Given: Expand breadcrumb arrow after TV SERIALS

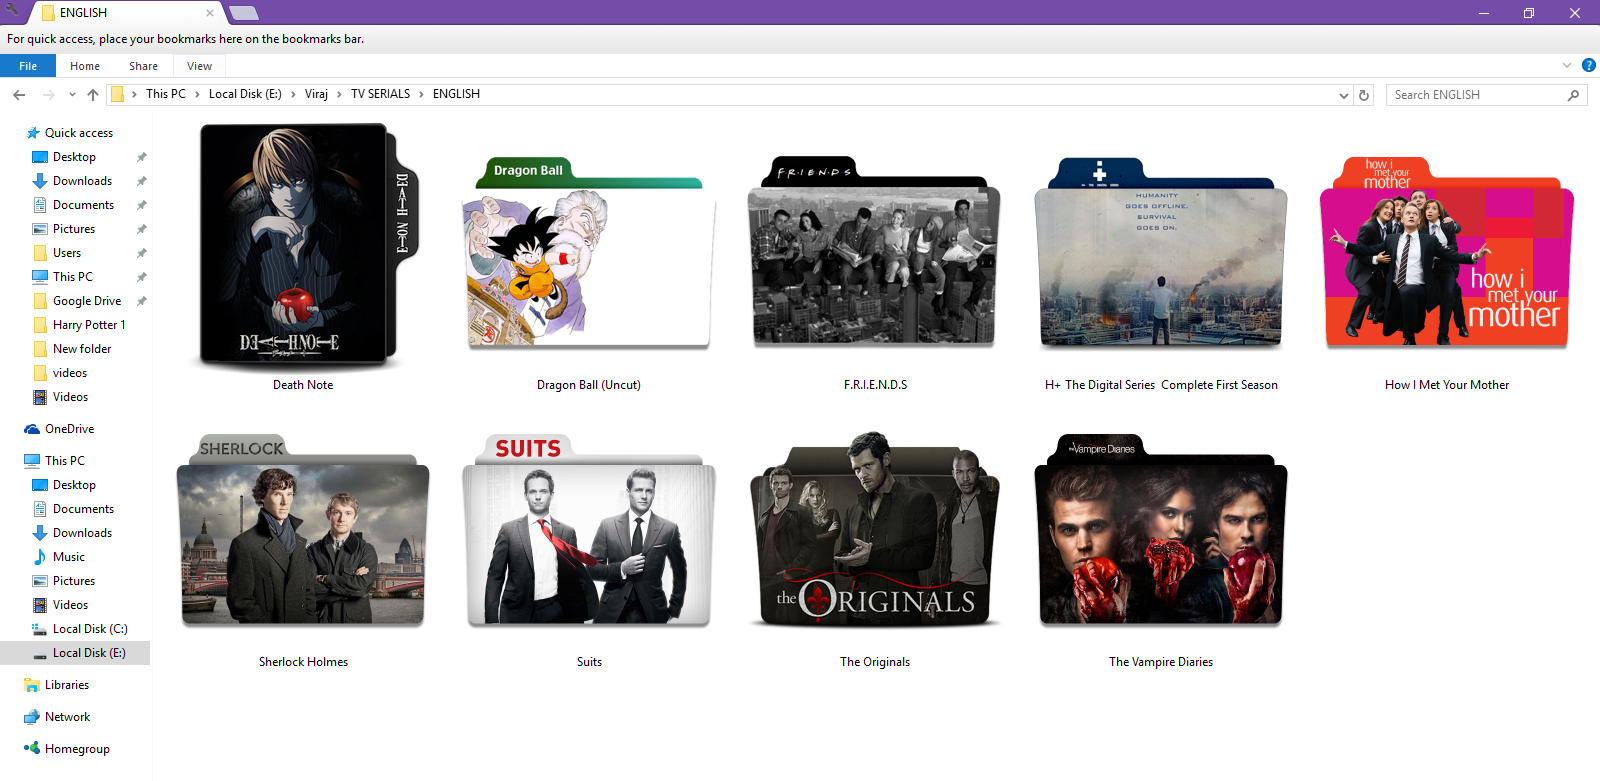Looking at the screenshot, I should click(421, 94).
